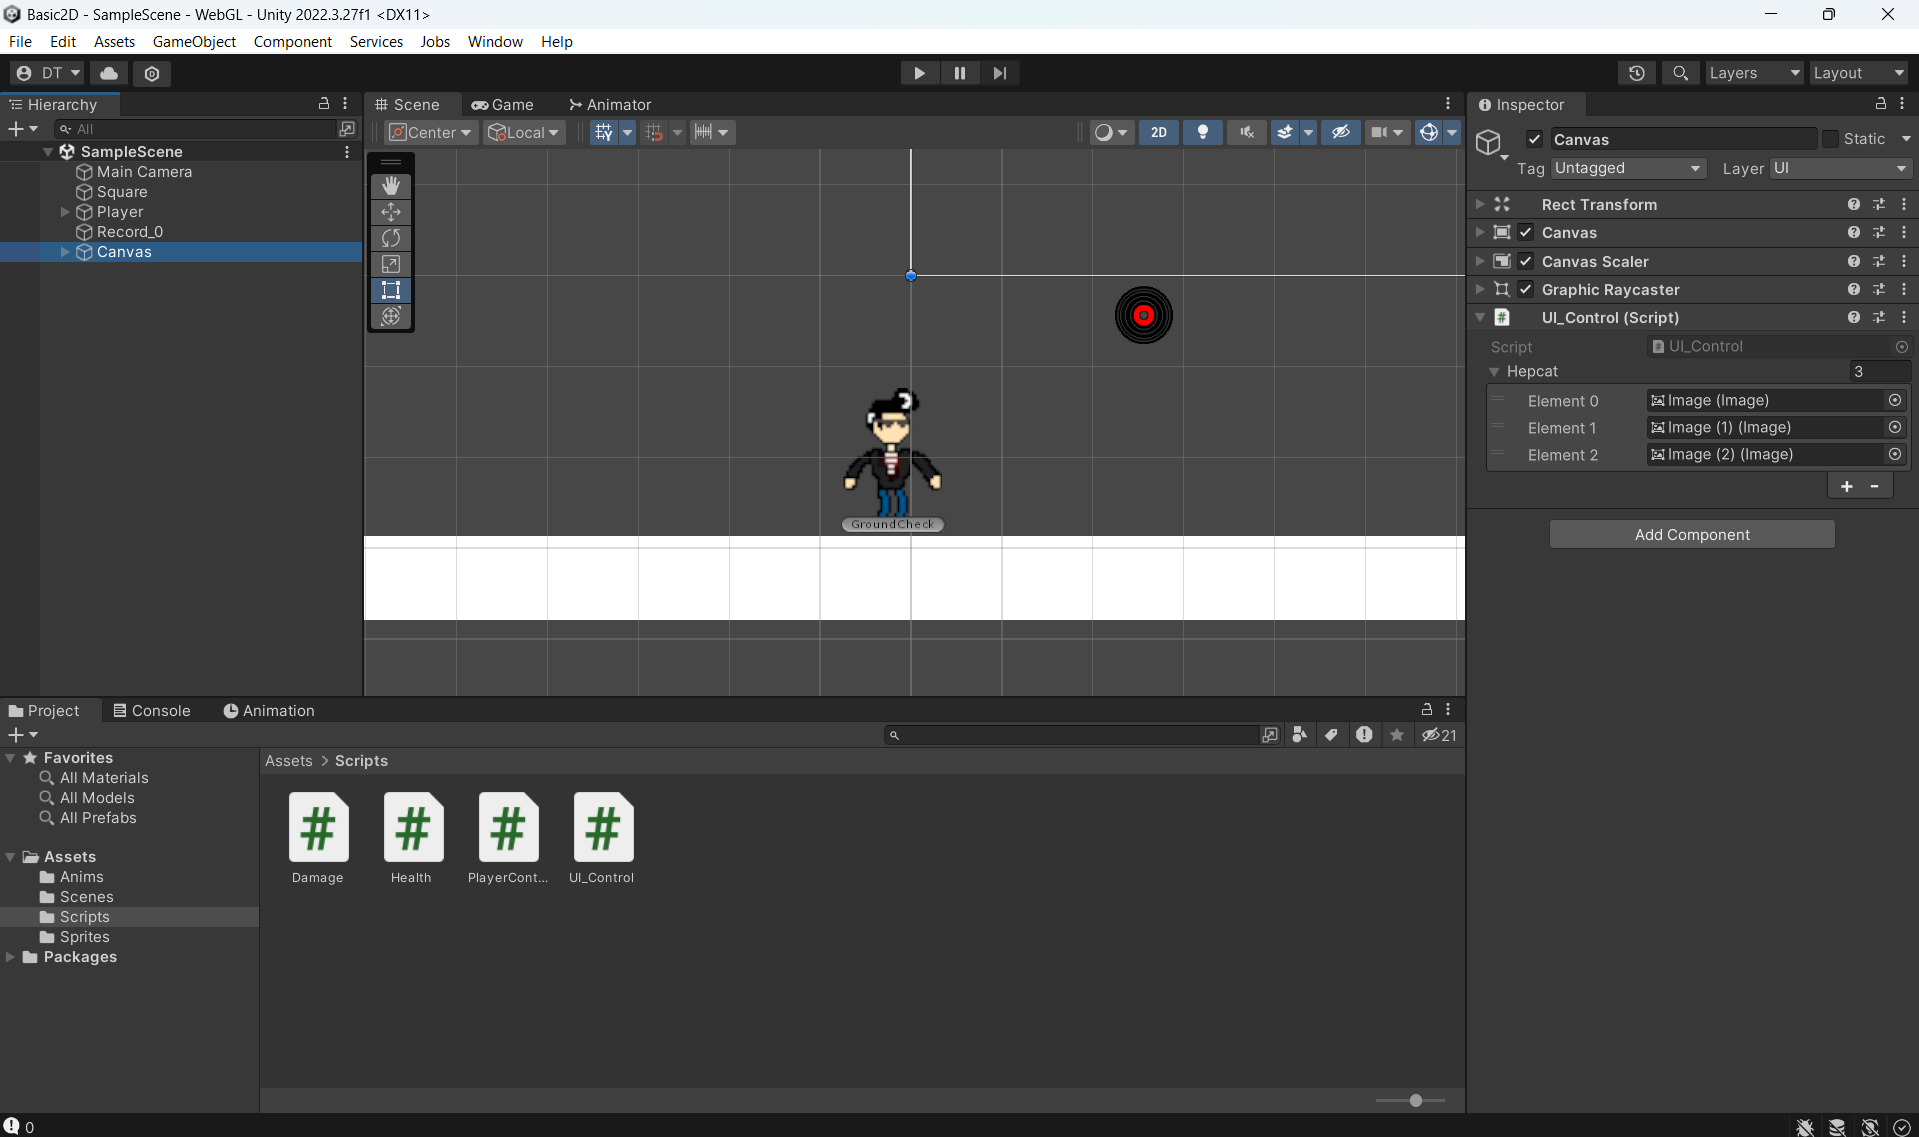Open the Layers dropdown in toolbar
This screenshot has height=1137, width=1919.
point(1753,73)
